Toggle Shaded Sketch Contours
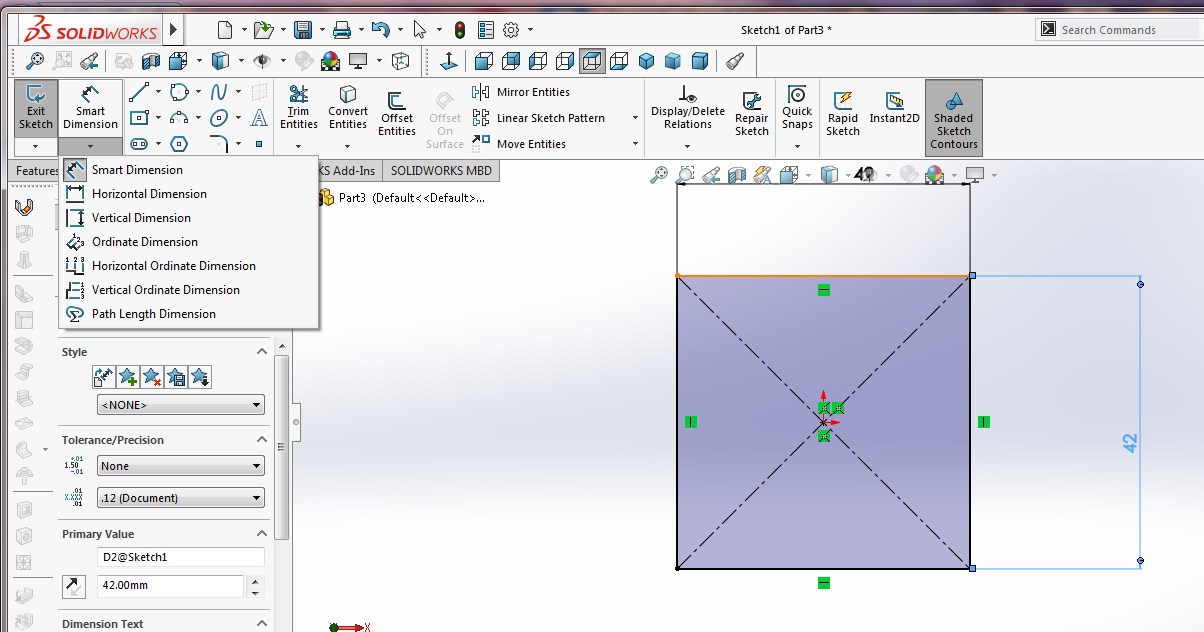This screenshot has width=1204, height=632. pos(954,119)
